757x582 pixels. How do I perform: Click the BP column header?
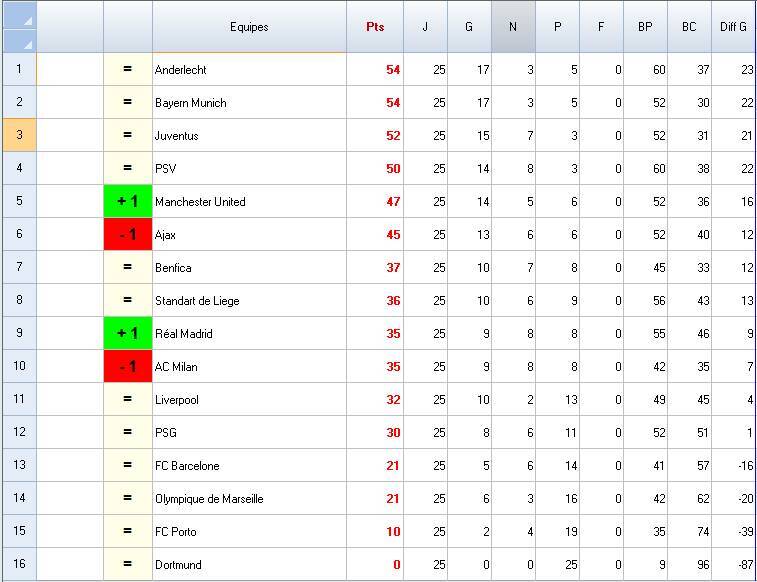645,27
